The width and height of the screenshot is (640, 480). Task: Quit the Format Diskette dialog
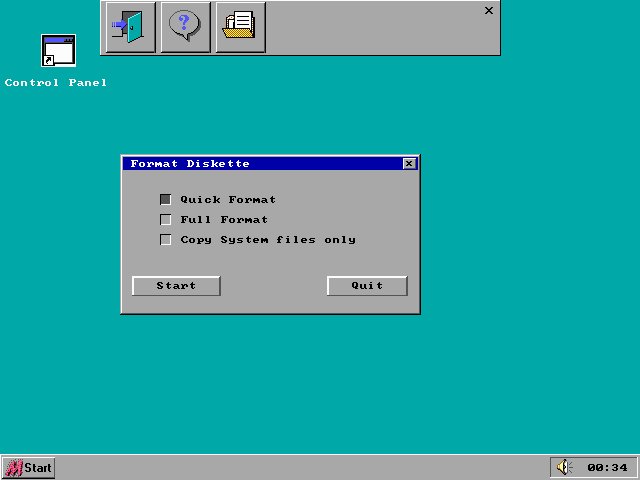click(x=367, y=286)
